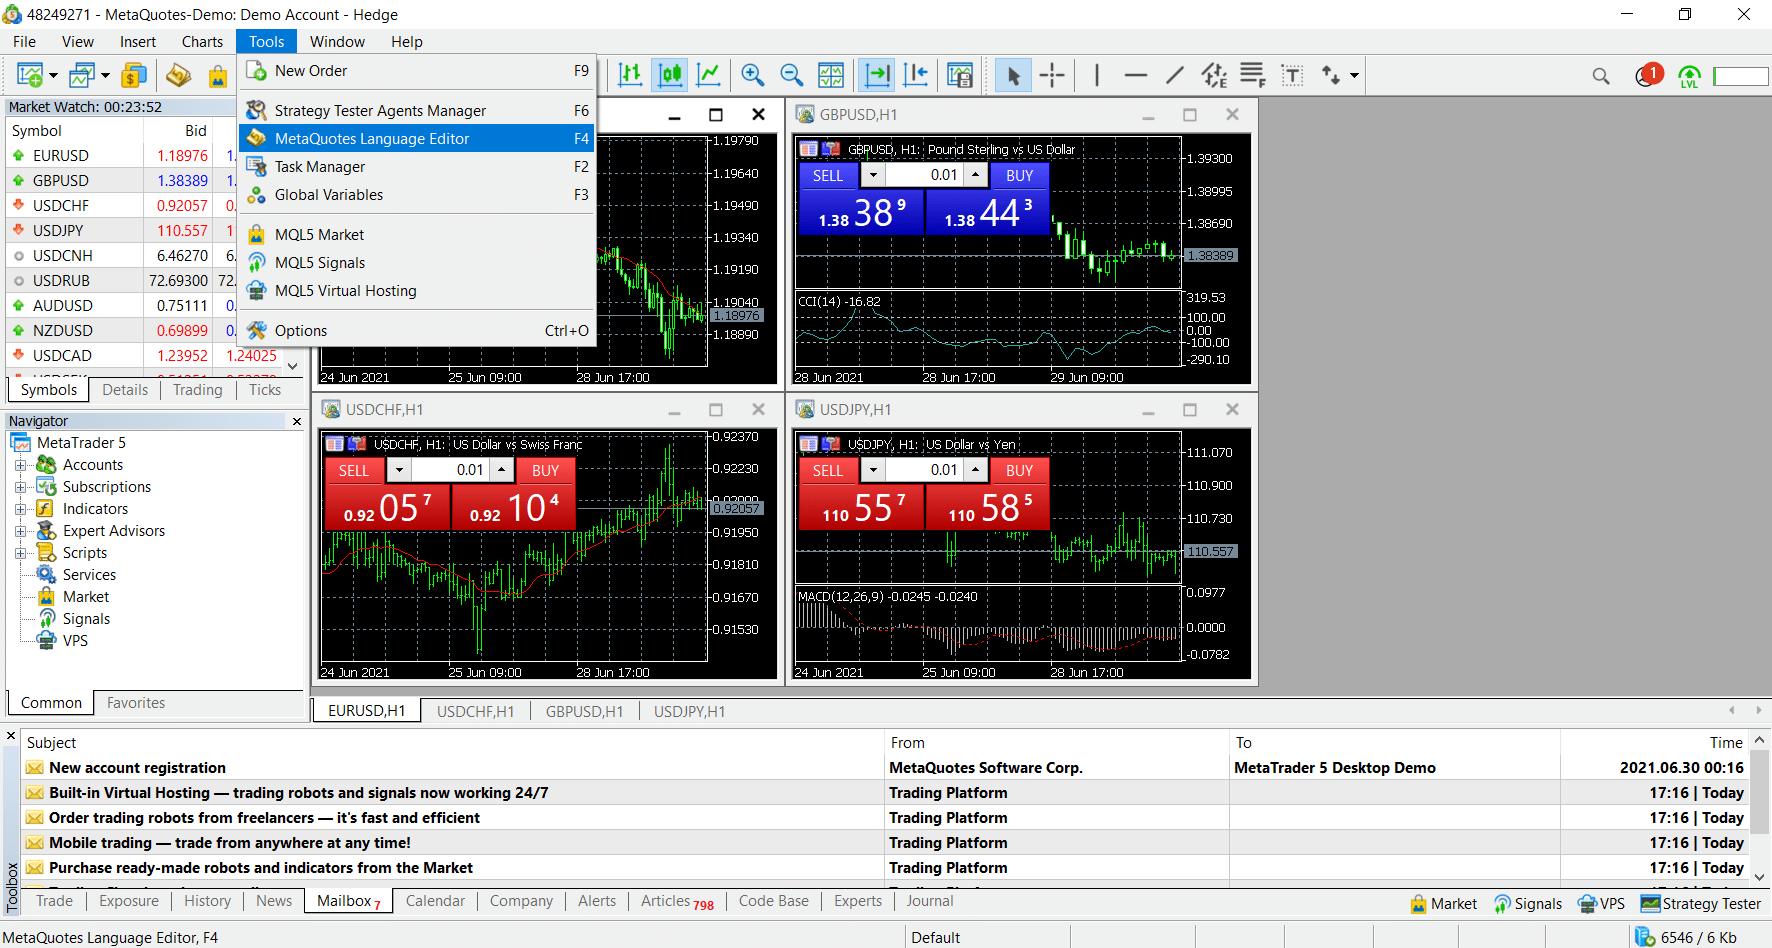Click the New Chart toolbar icon
Viewport: 1772px width, 948px height.
point(30,75)
